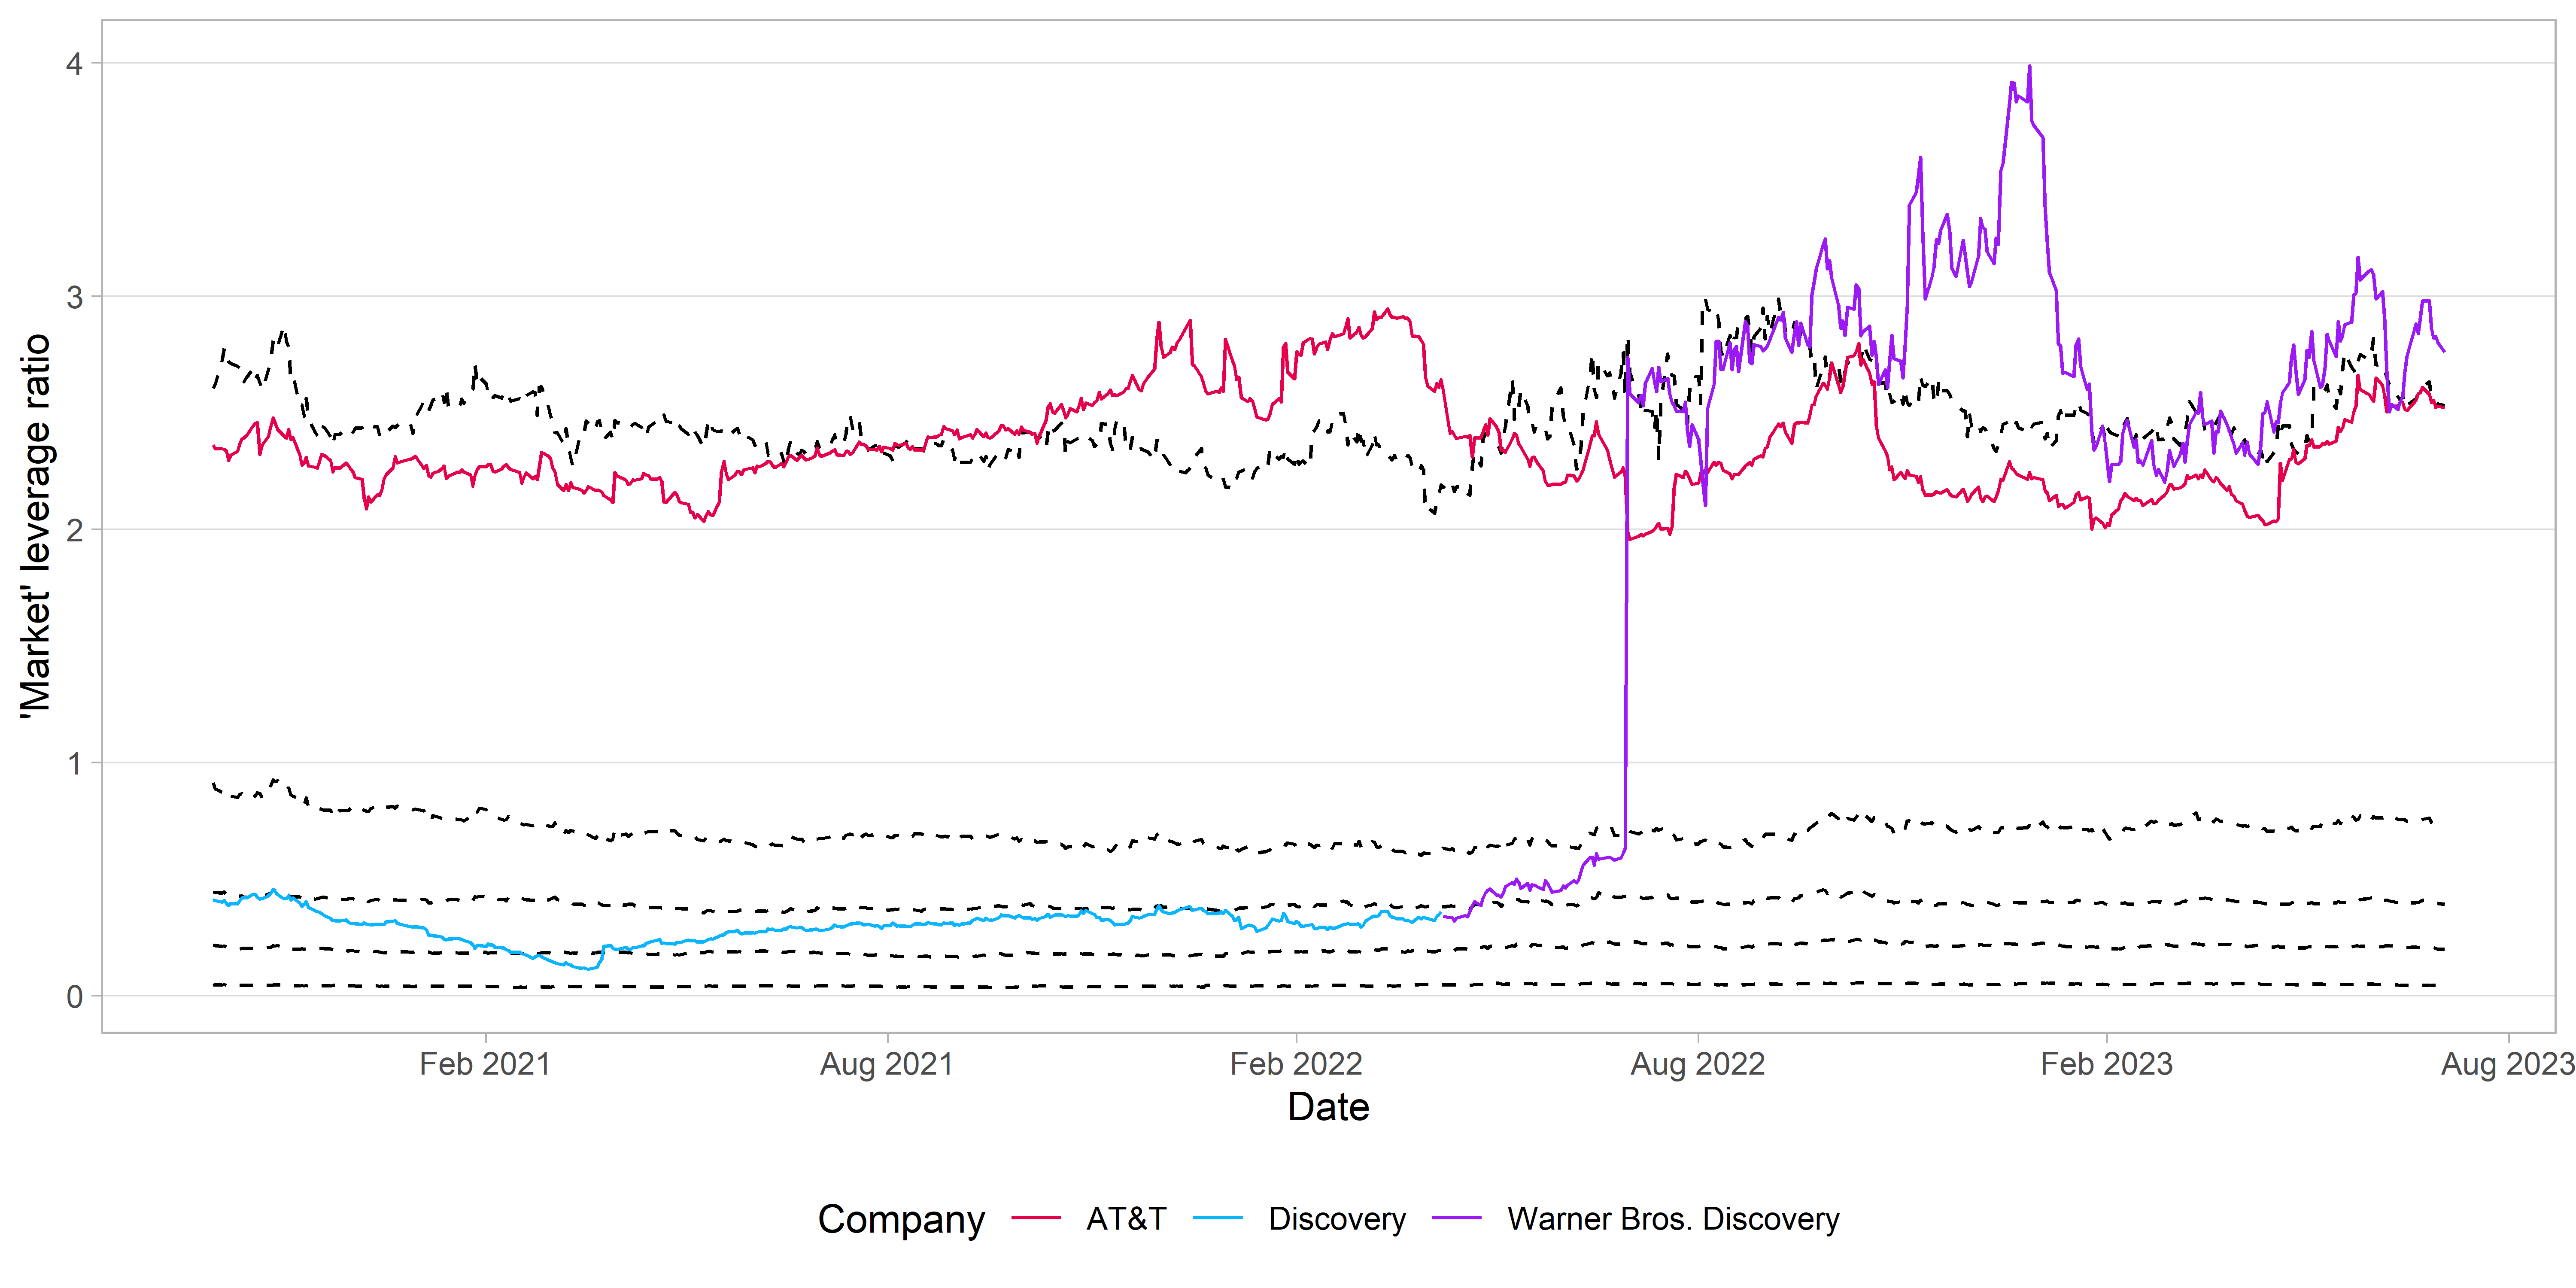Viewport: 2576px width, 1288px height.
Task: Select the AT&T legend label
Action: [1126, 1219]
